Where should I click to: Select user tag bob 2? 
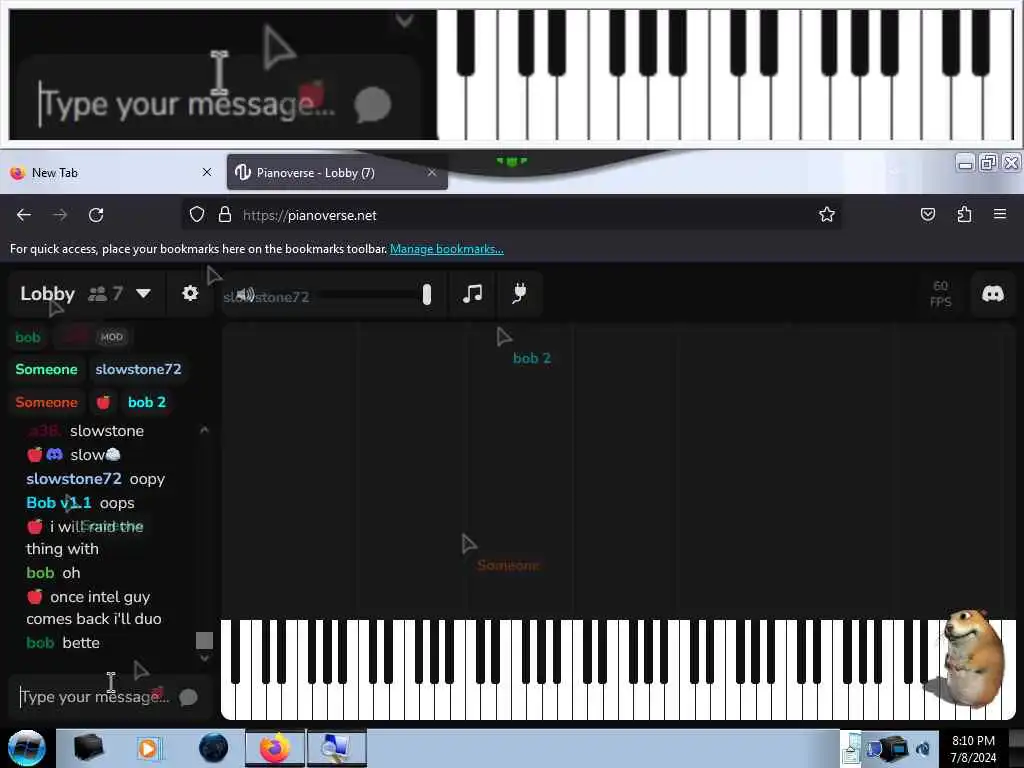click(147, 402)
